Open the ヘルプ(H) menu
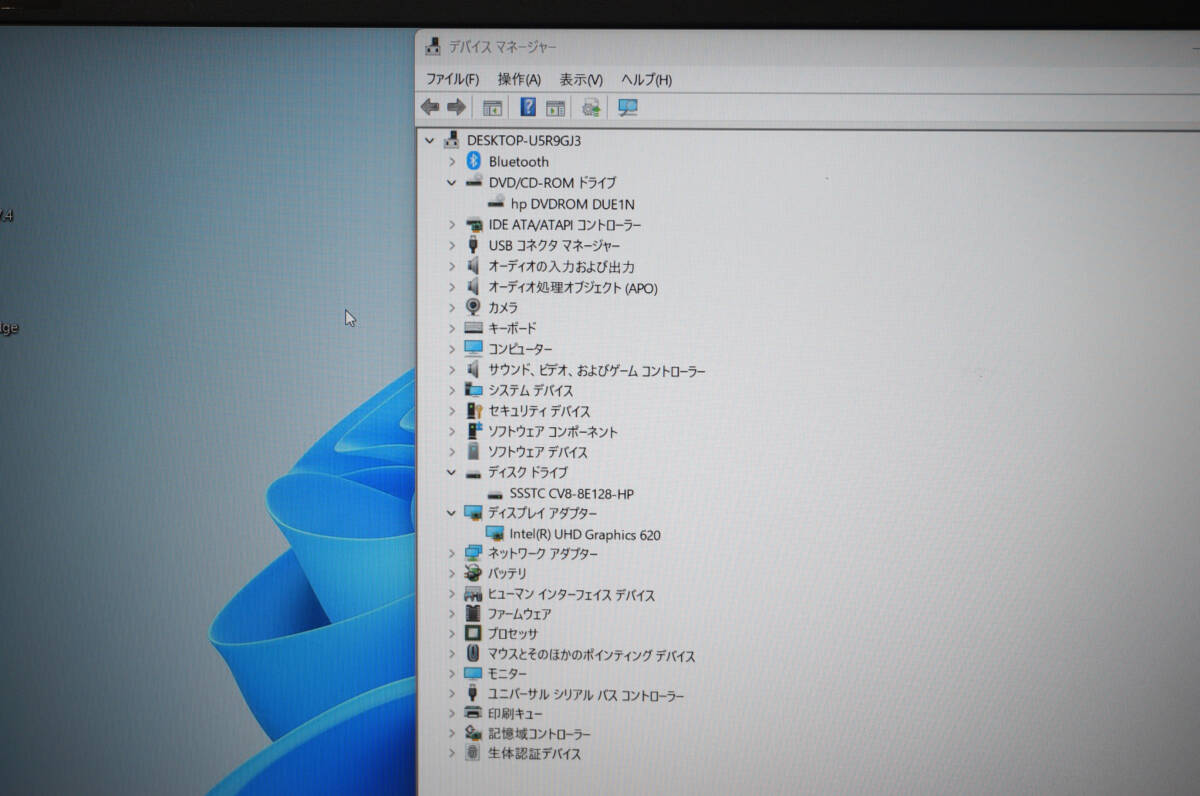The width and height of the screenshot is (1200, 796). 646,79
